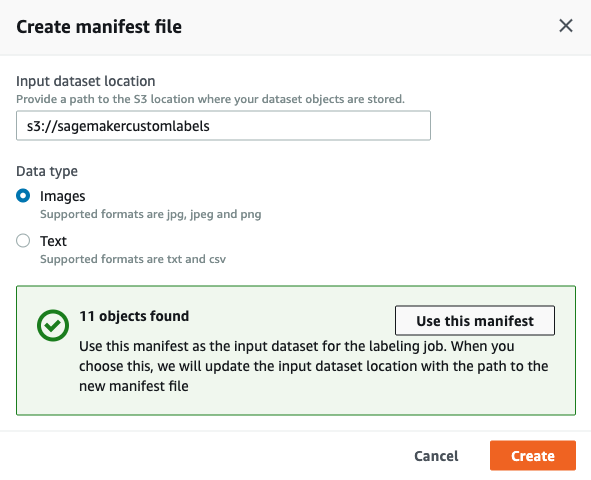The image size is (591, 480).
Task: Focus the s3://sagemakercustomlabels input field
Action: tap(223, 125)
